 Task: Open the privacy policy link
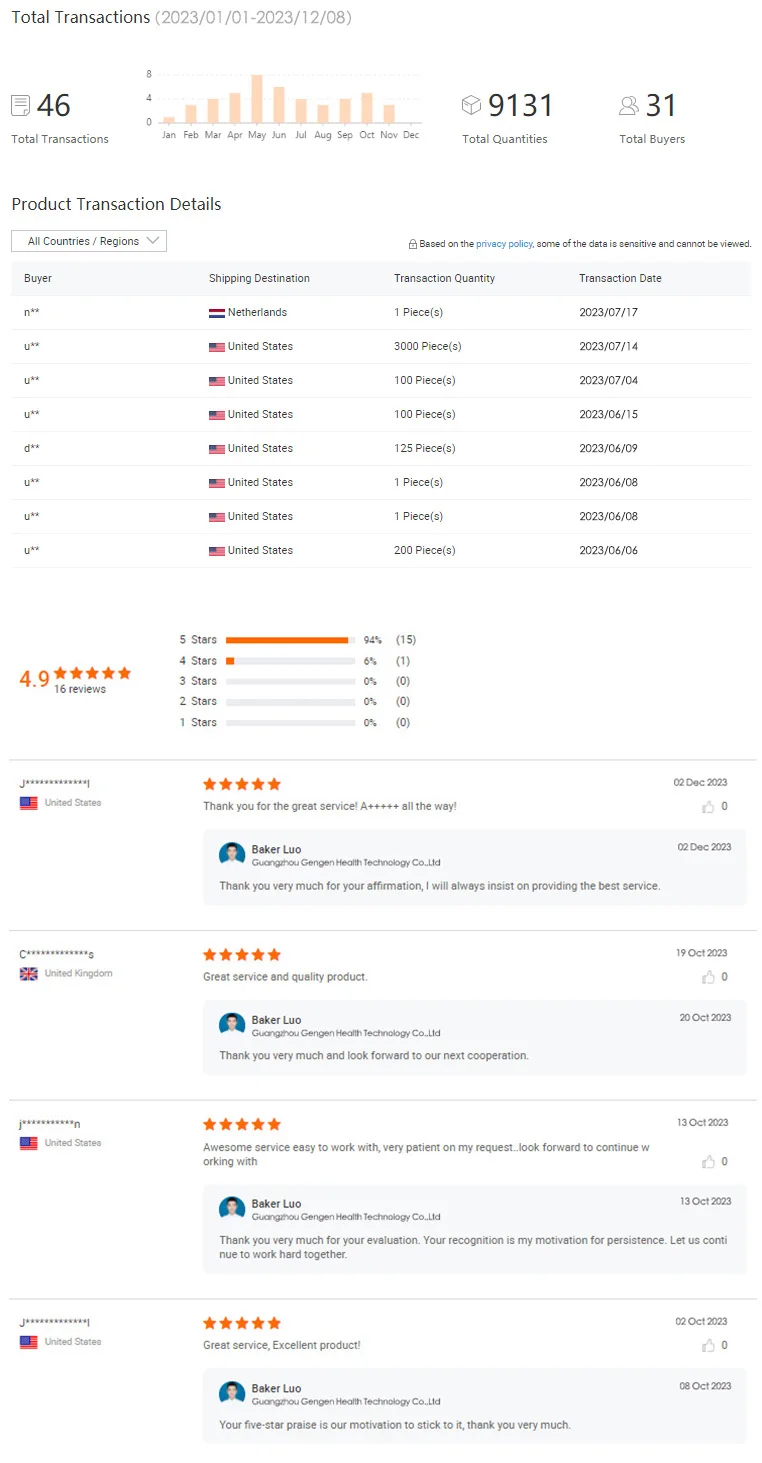coord(504,244)
